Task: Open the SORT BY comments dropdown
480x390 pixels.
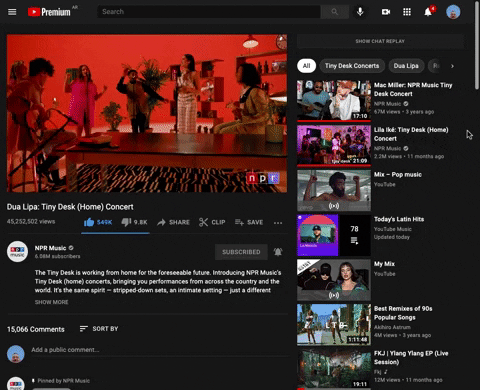Action: click(x=99, y=329)
